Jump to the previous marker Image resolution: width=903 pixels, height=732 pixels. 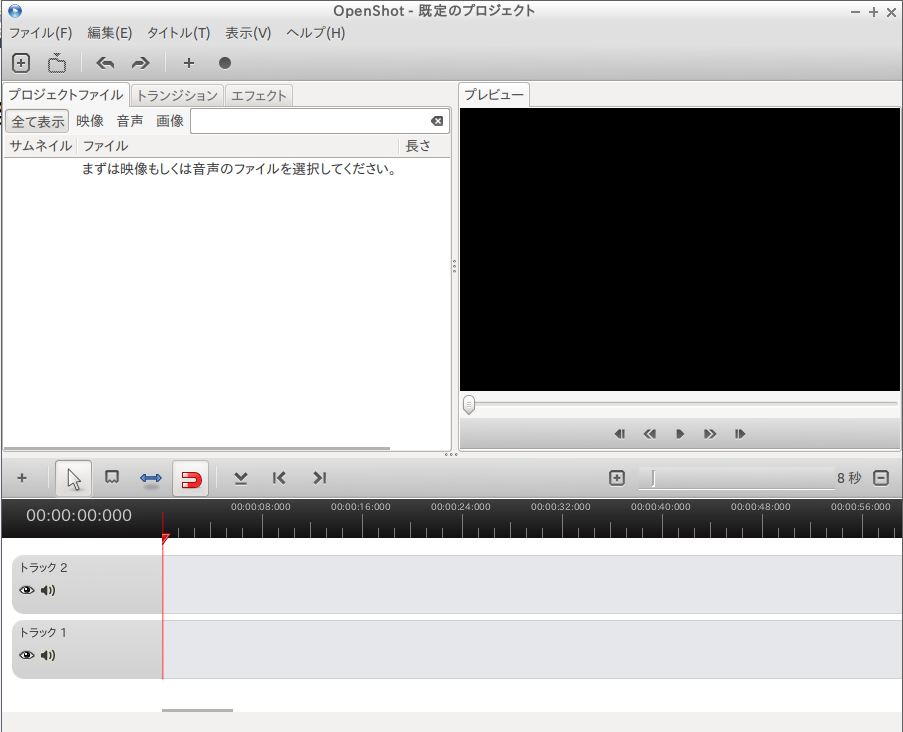click(x=279, y=478)
